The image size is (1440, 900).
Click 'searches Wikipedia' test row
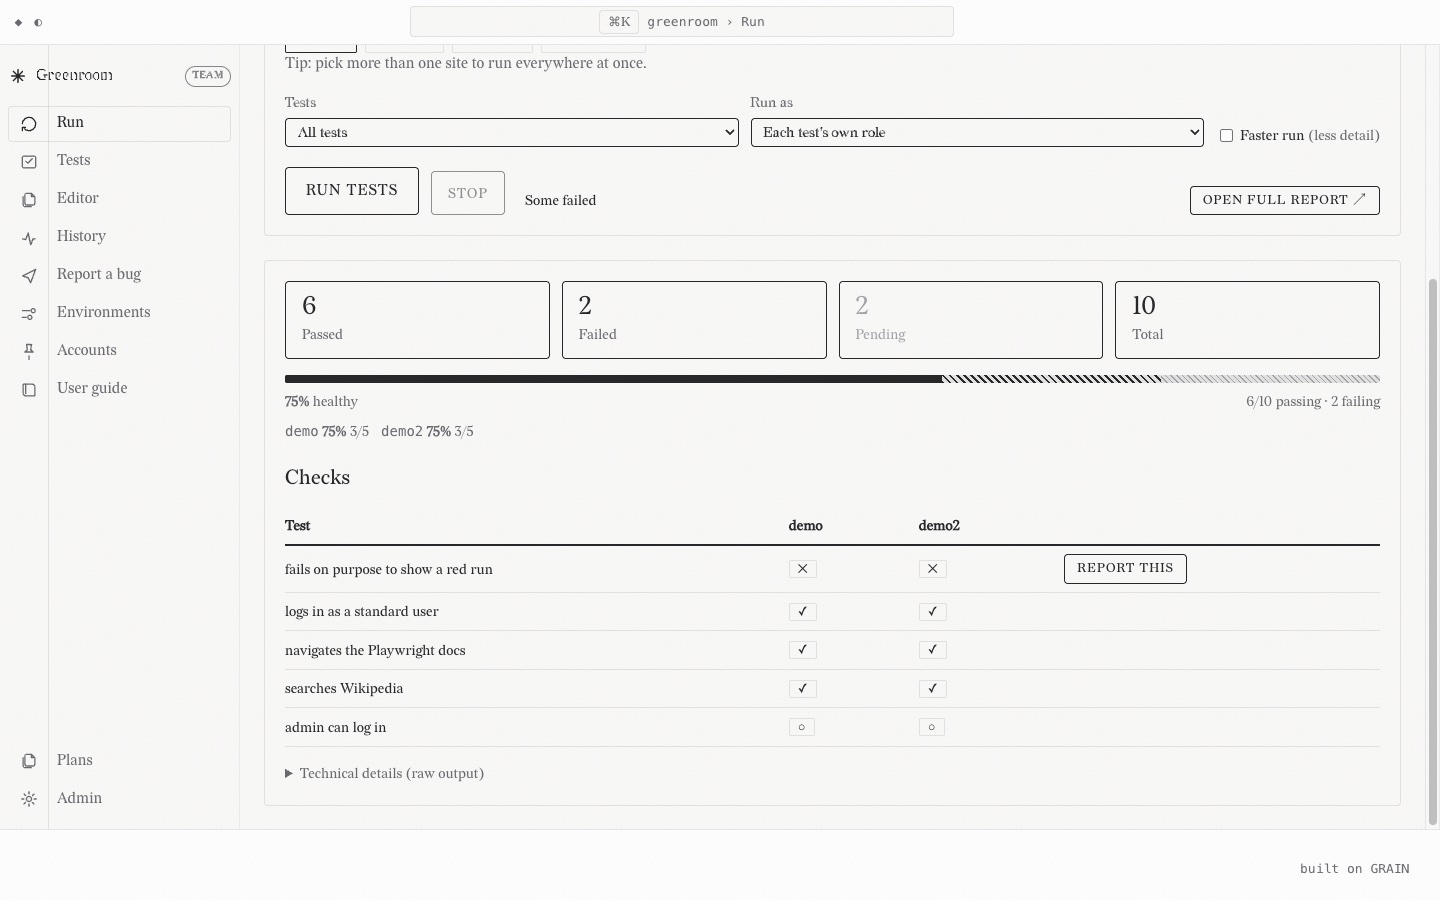coord(832,689)
